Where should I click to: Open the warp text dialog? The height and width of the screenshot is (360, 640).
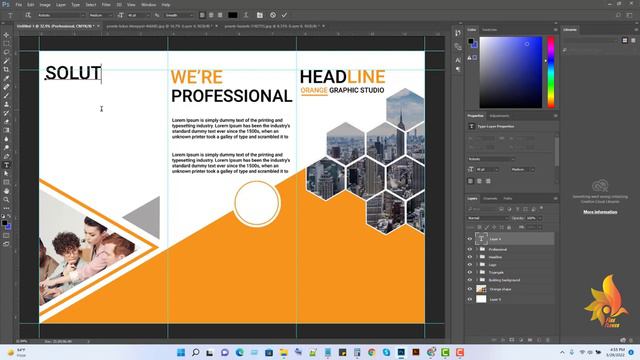click(x=246, y=15)
